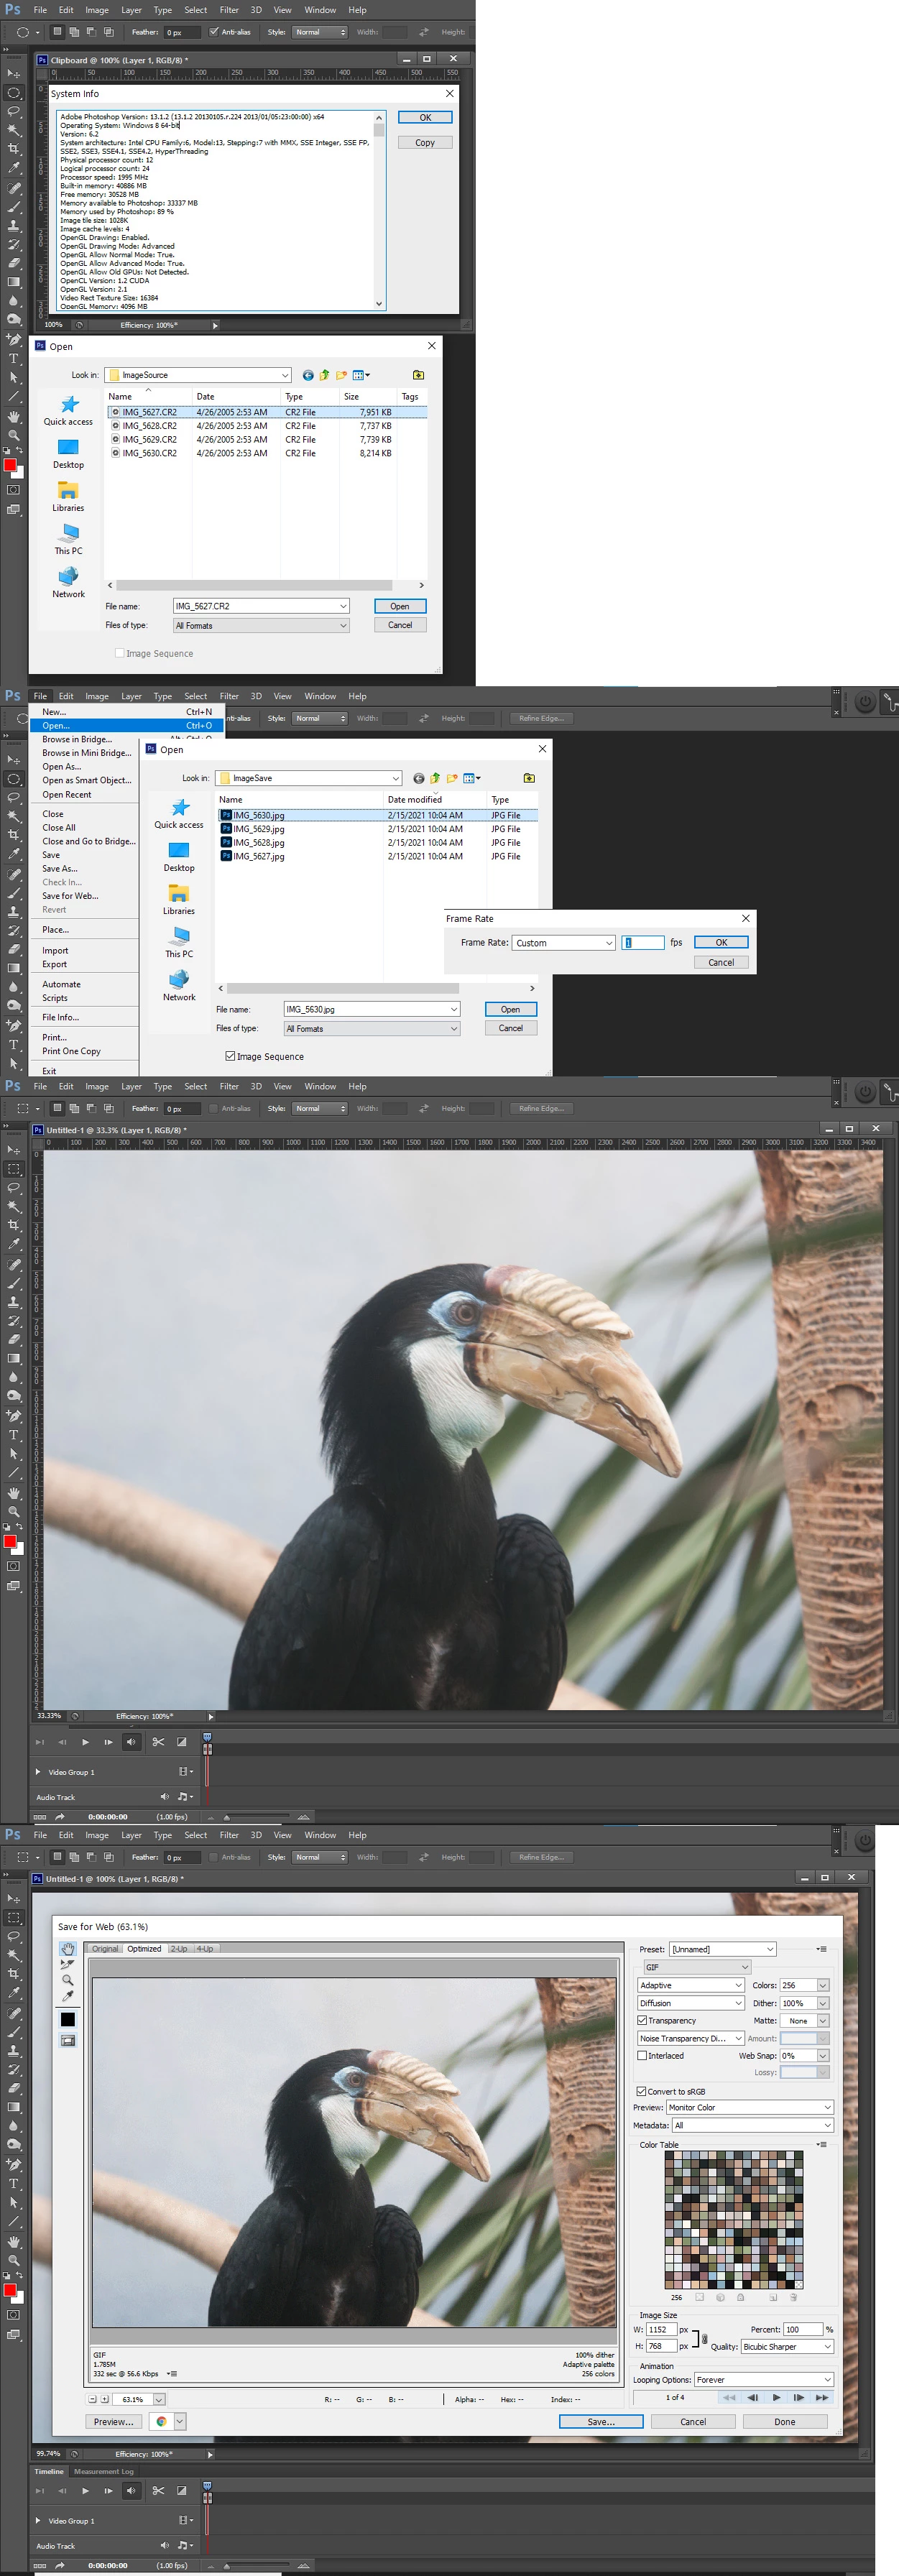Open the Quality Bicubic Sharper dropdown
The height and width of the screenshot is (2576, 899).
(x=787, y=2346)
